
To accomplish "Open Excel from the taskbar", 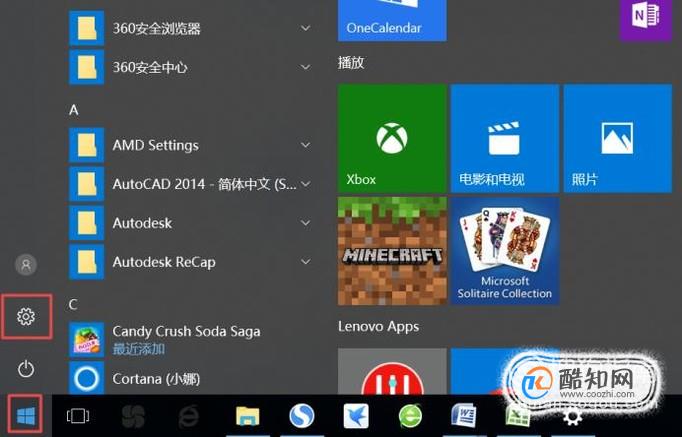I will click(x=518, y=416).
